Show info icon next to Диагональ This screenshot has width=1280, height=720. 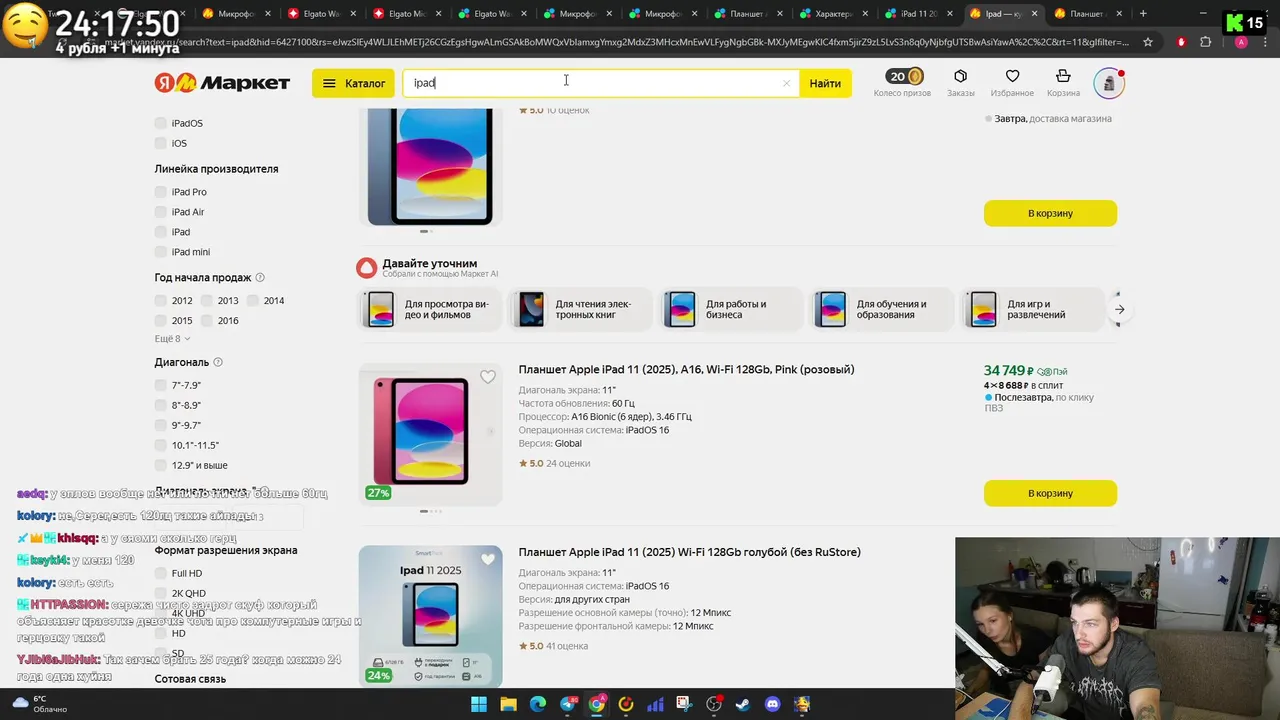tap(218, 362)
